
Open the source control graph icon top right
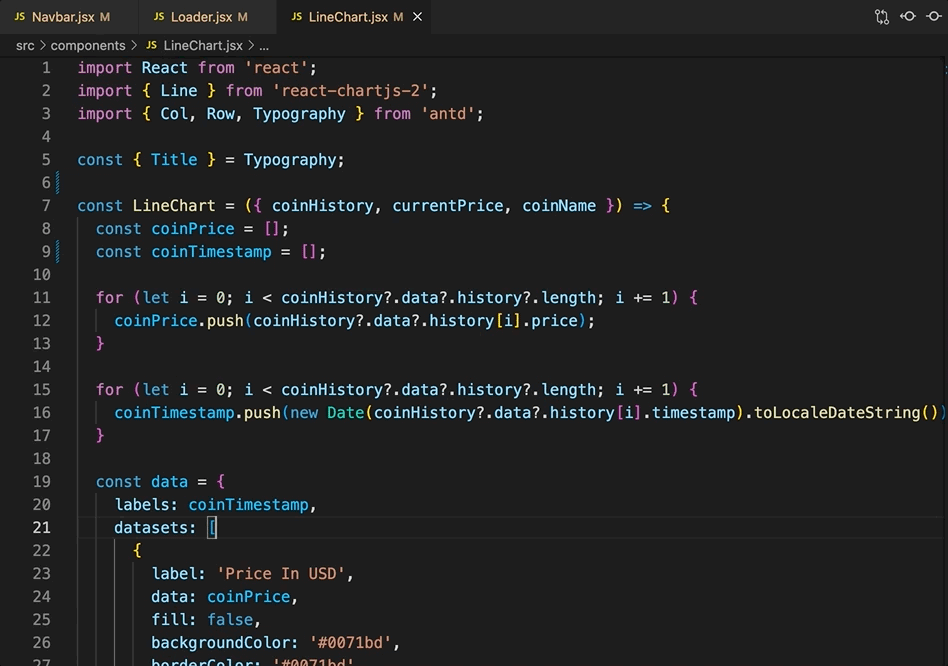click(x=881, y=16)
